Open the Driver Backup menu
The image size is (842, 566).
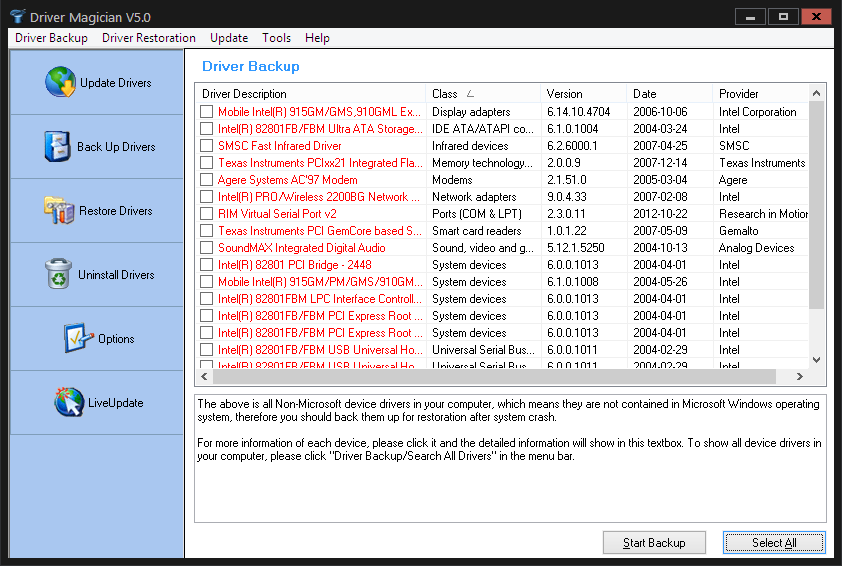[x=52, y=38]
